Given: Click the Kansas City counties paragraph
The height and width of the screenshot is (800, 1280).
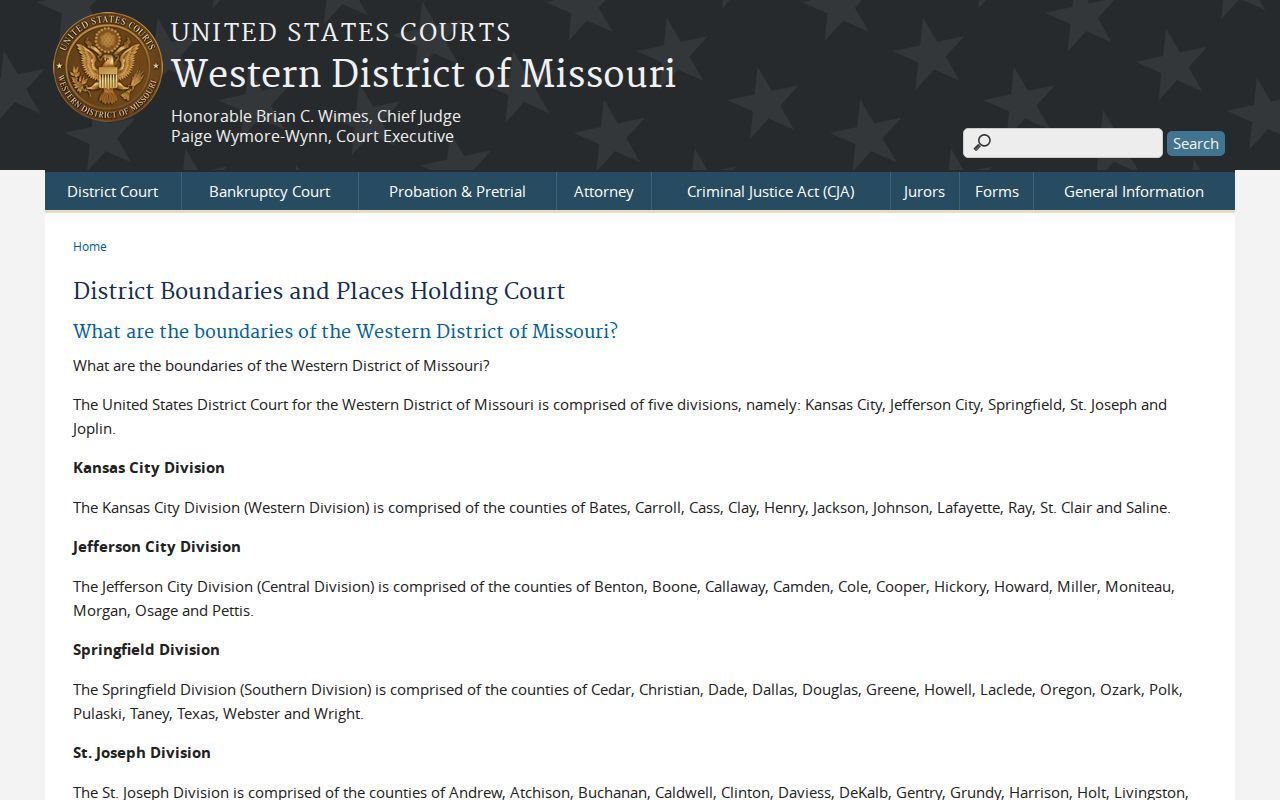Looking at the screenshot, I should coord(622,507).
